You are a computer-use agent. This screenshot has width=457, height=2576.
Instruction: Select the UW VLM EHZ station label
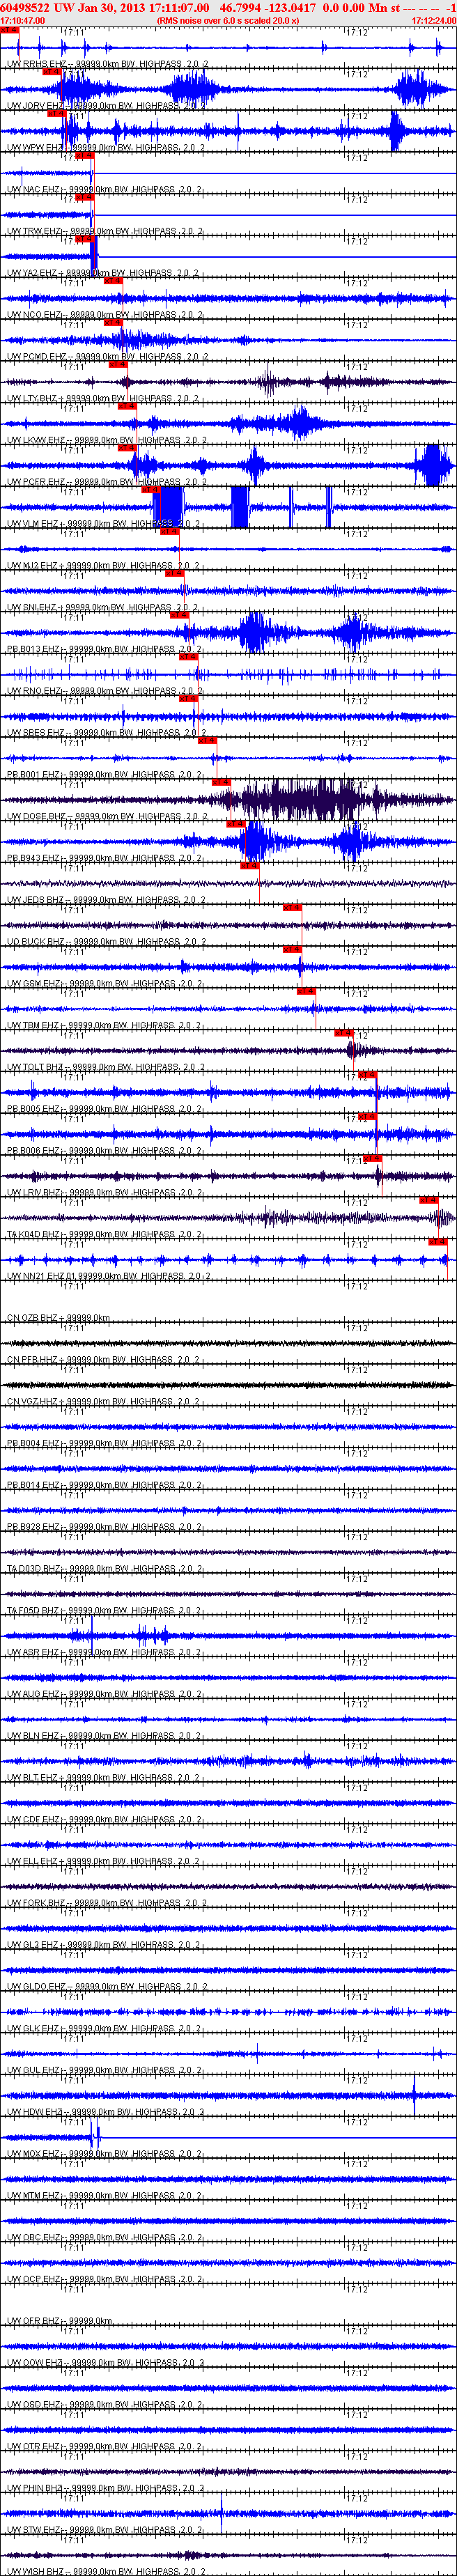tap(105, 524)
